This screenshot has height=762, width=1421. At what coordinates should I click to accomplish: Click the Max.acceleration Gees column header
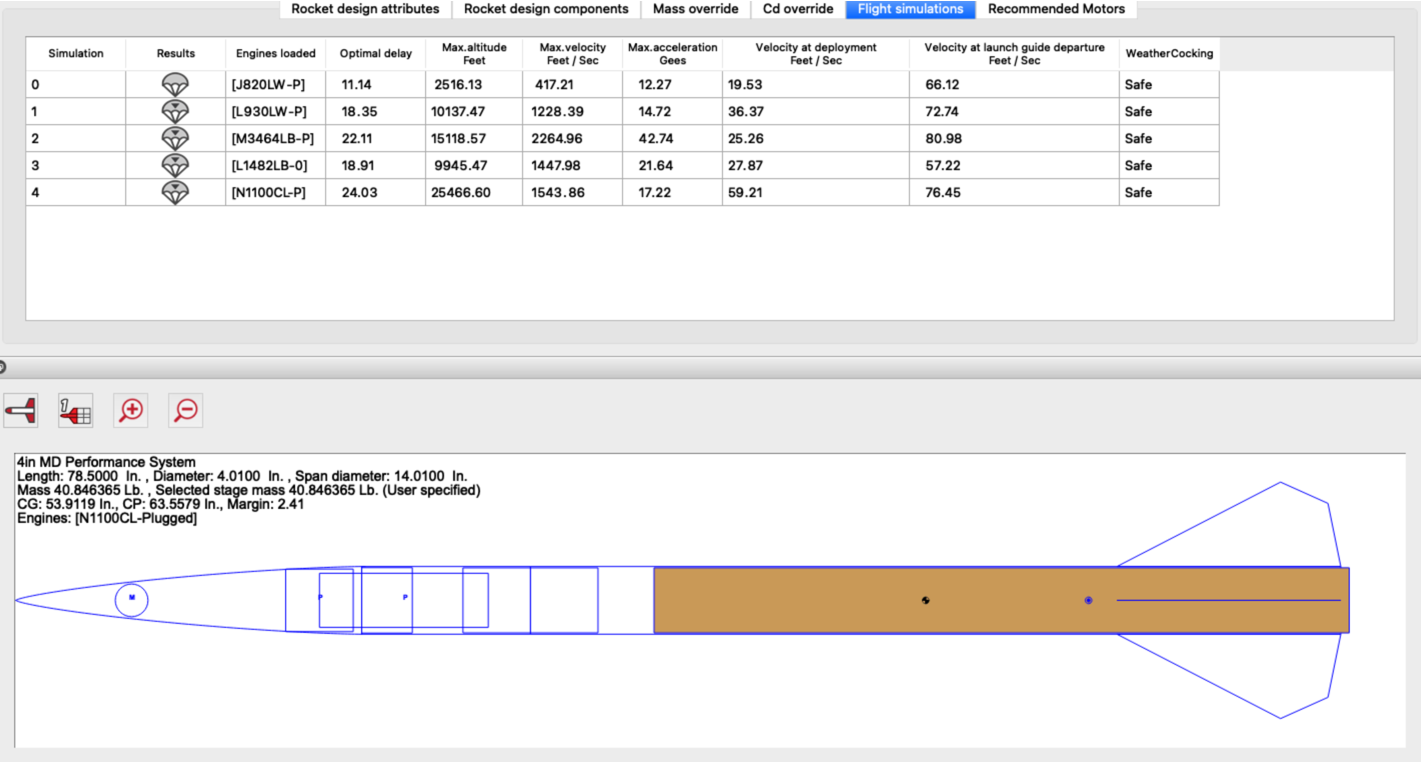pos(672,54)
